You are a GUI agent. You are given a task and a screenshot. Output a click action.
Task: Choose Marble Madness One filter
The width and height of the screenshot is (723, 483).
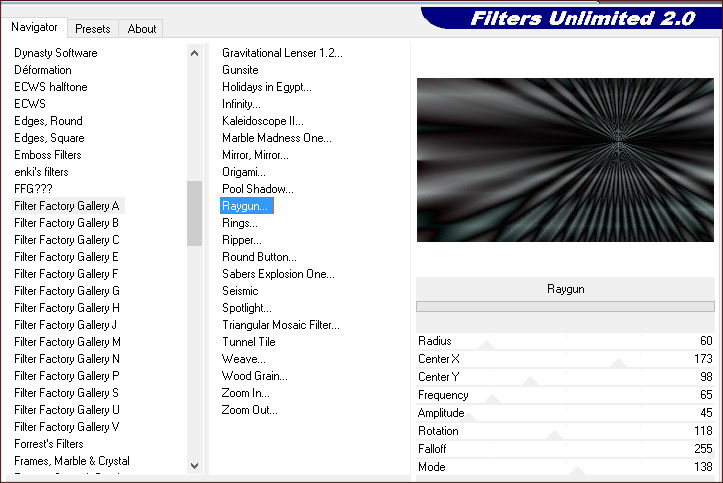click(277, 138)
